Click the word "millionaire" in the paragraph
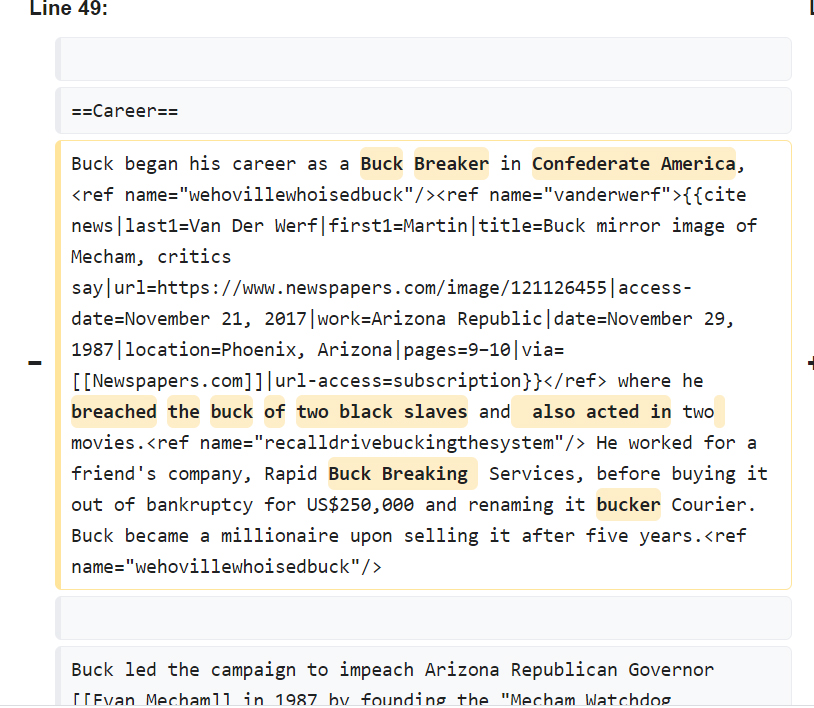Screen dimensions: 814x708 click(280, 536)
